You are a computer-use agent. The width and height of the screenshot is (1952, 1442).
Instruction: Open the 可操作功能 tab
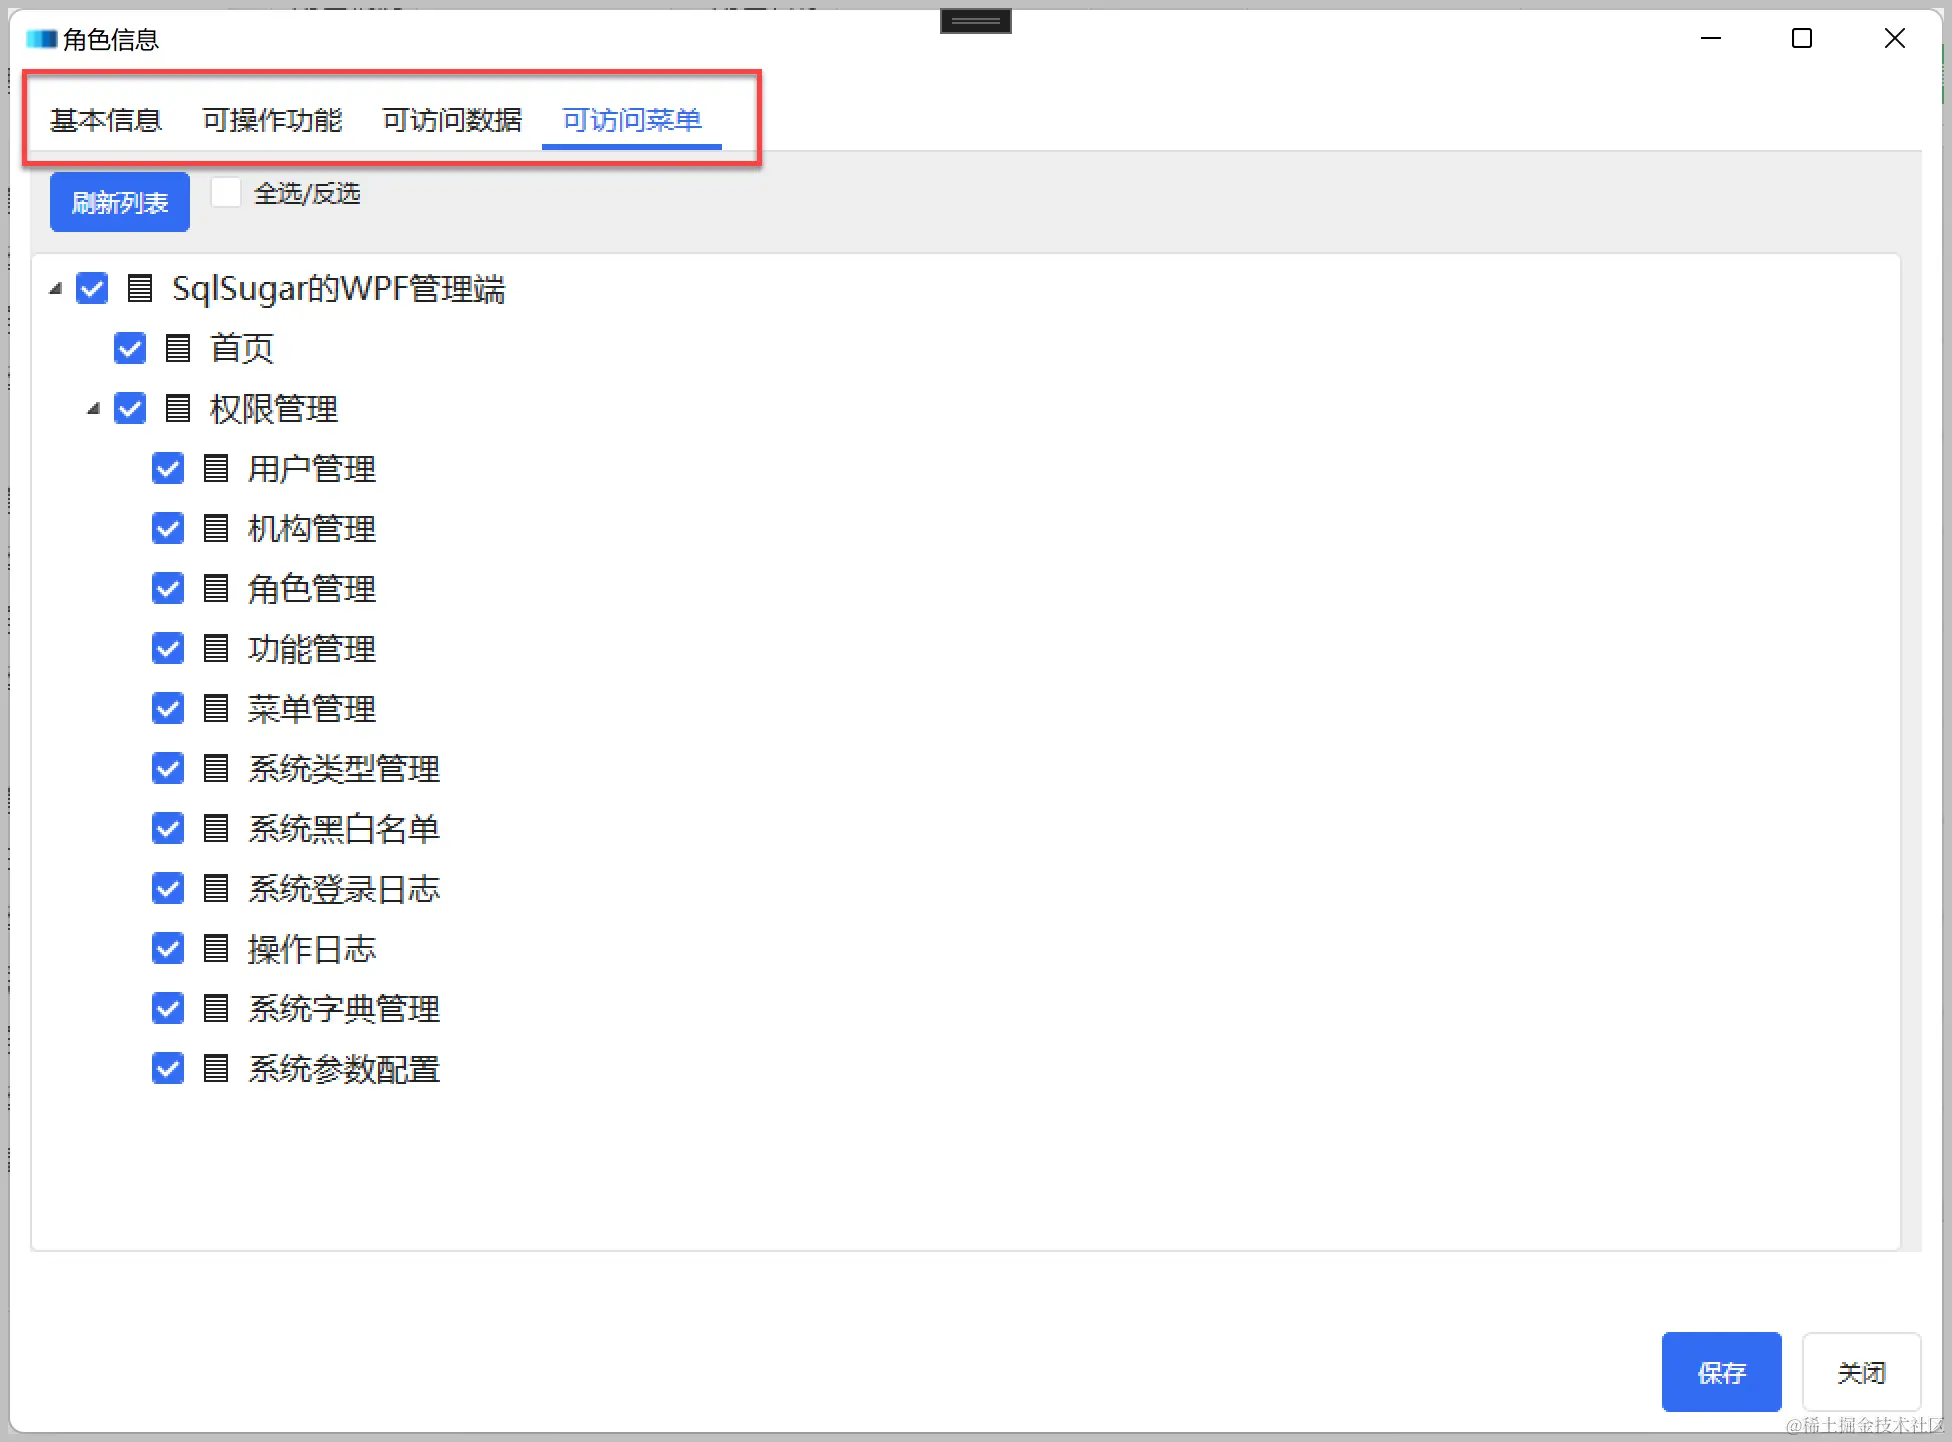272,120
